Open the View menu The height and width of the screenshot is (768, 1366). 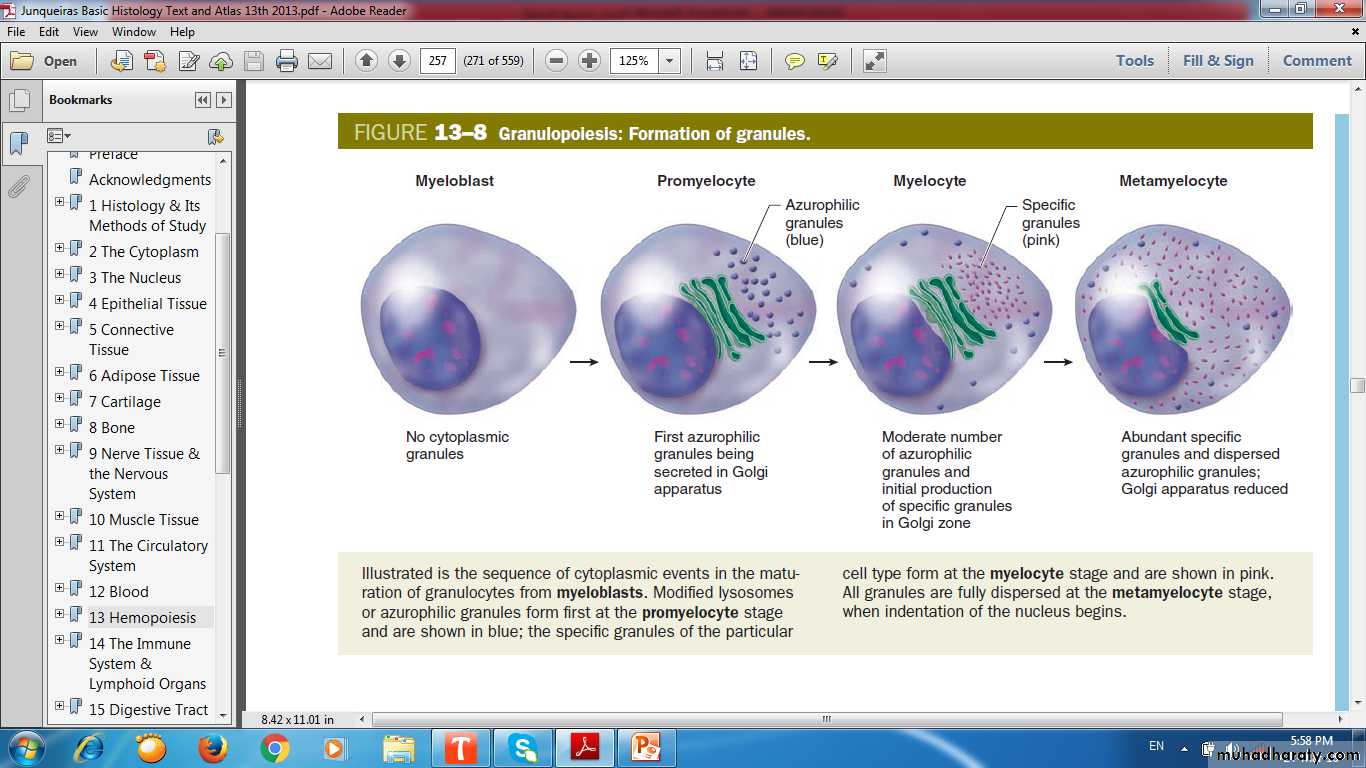86,32
